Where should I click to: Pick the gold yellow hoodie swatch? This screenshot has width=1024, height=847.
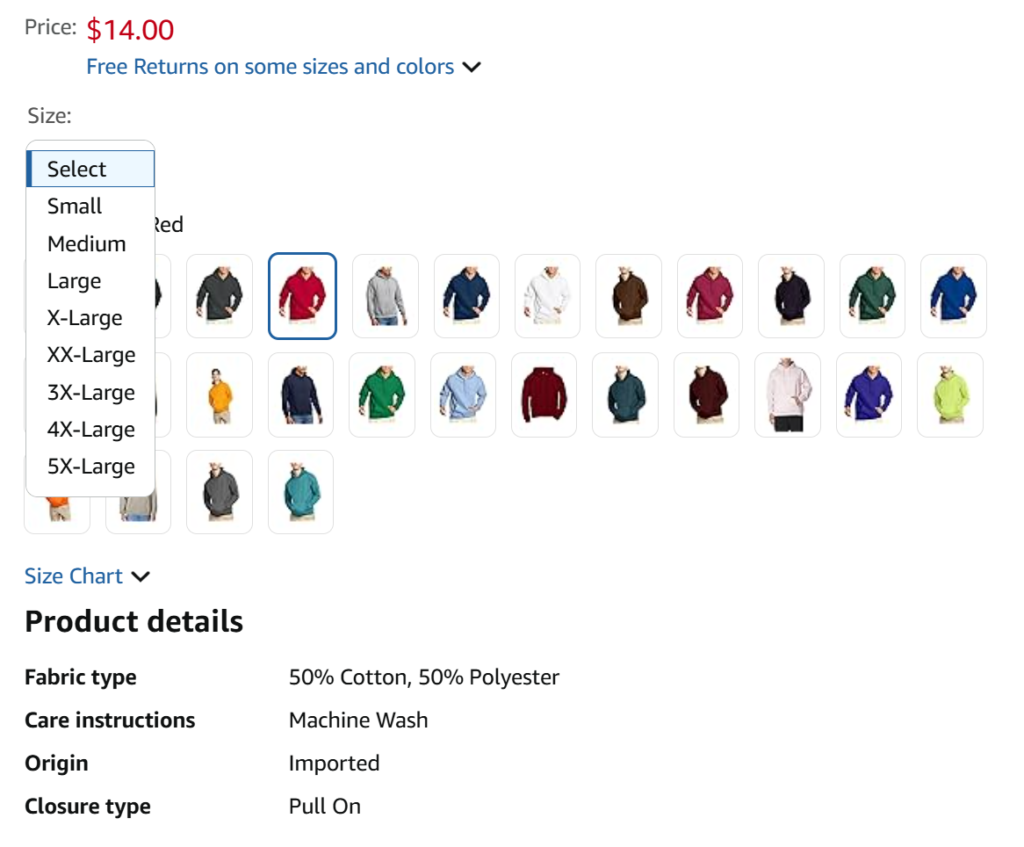pyautogui.click(x=219, y=395)
